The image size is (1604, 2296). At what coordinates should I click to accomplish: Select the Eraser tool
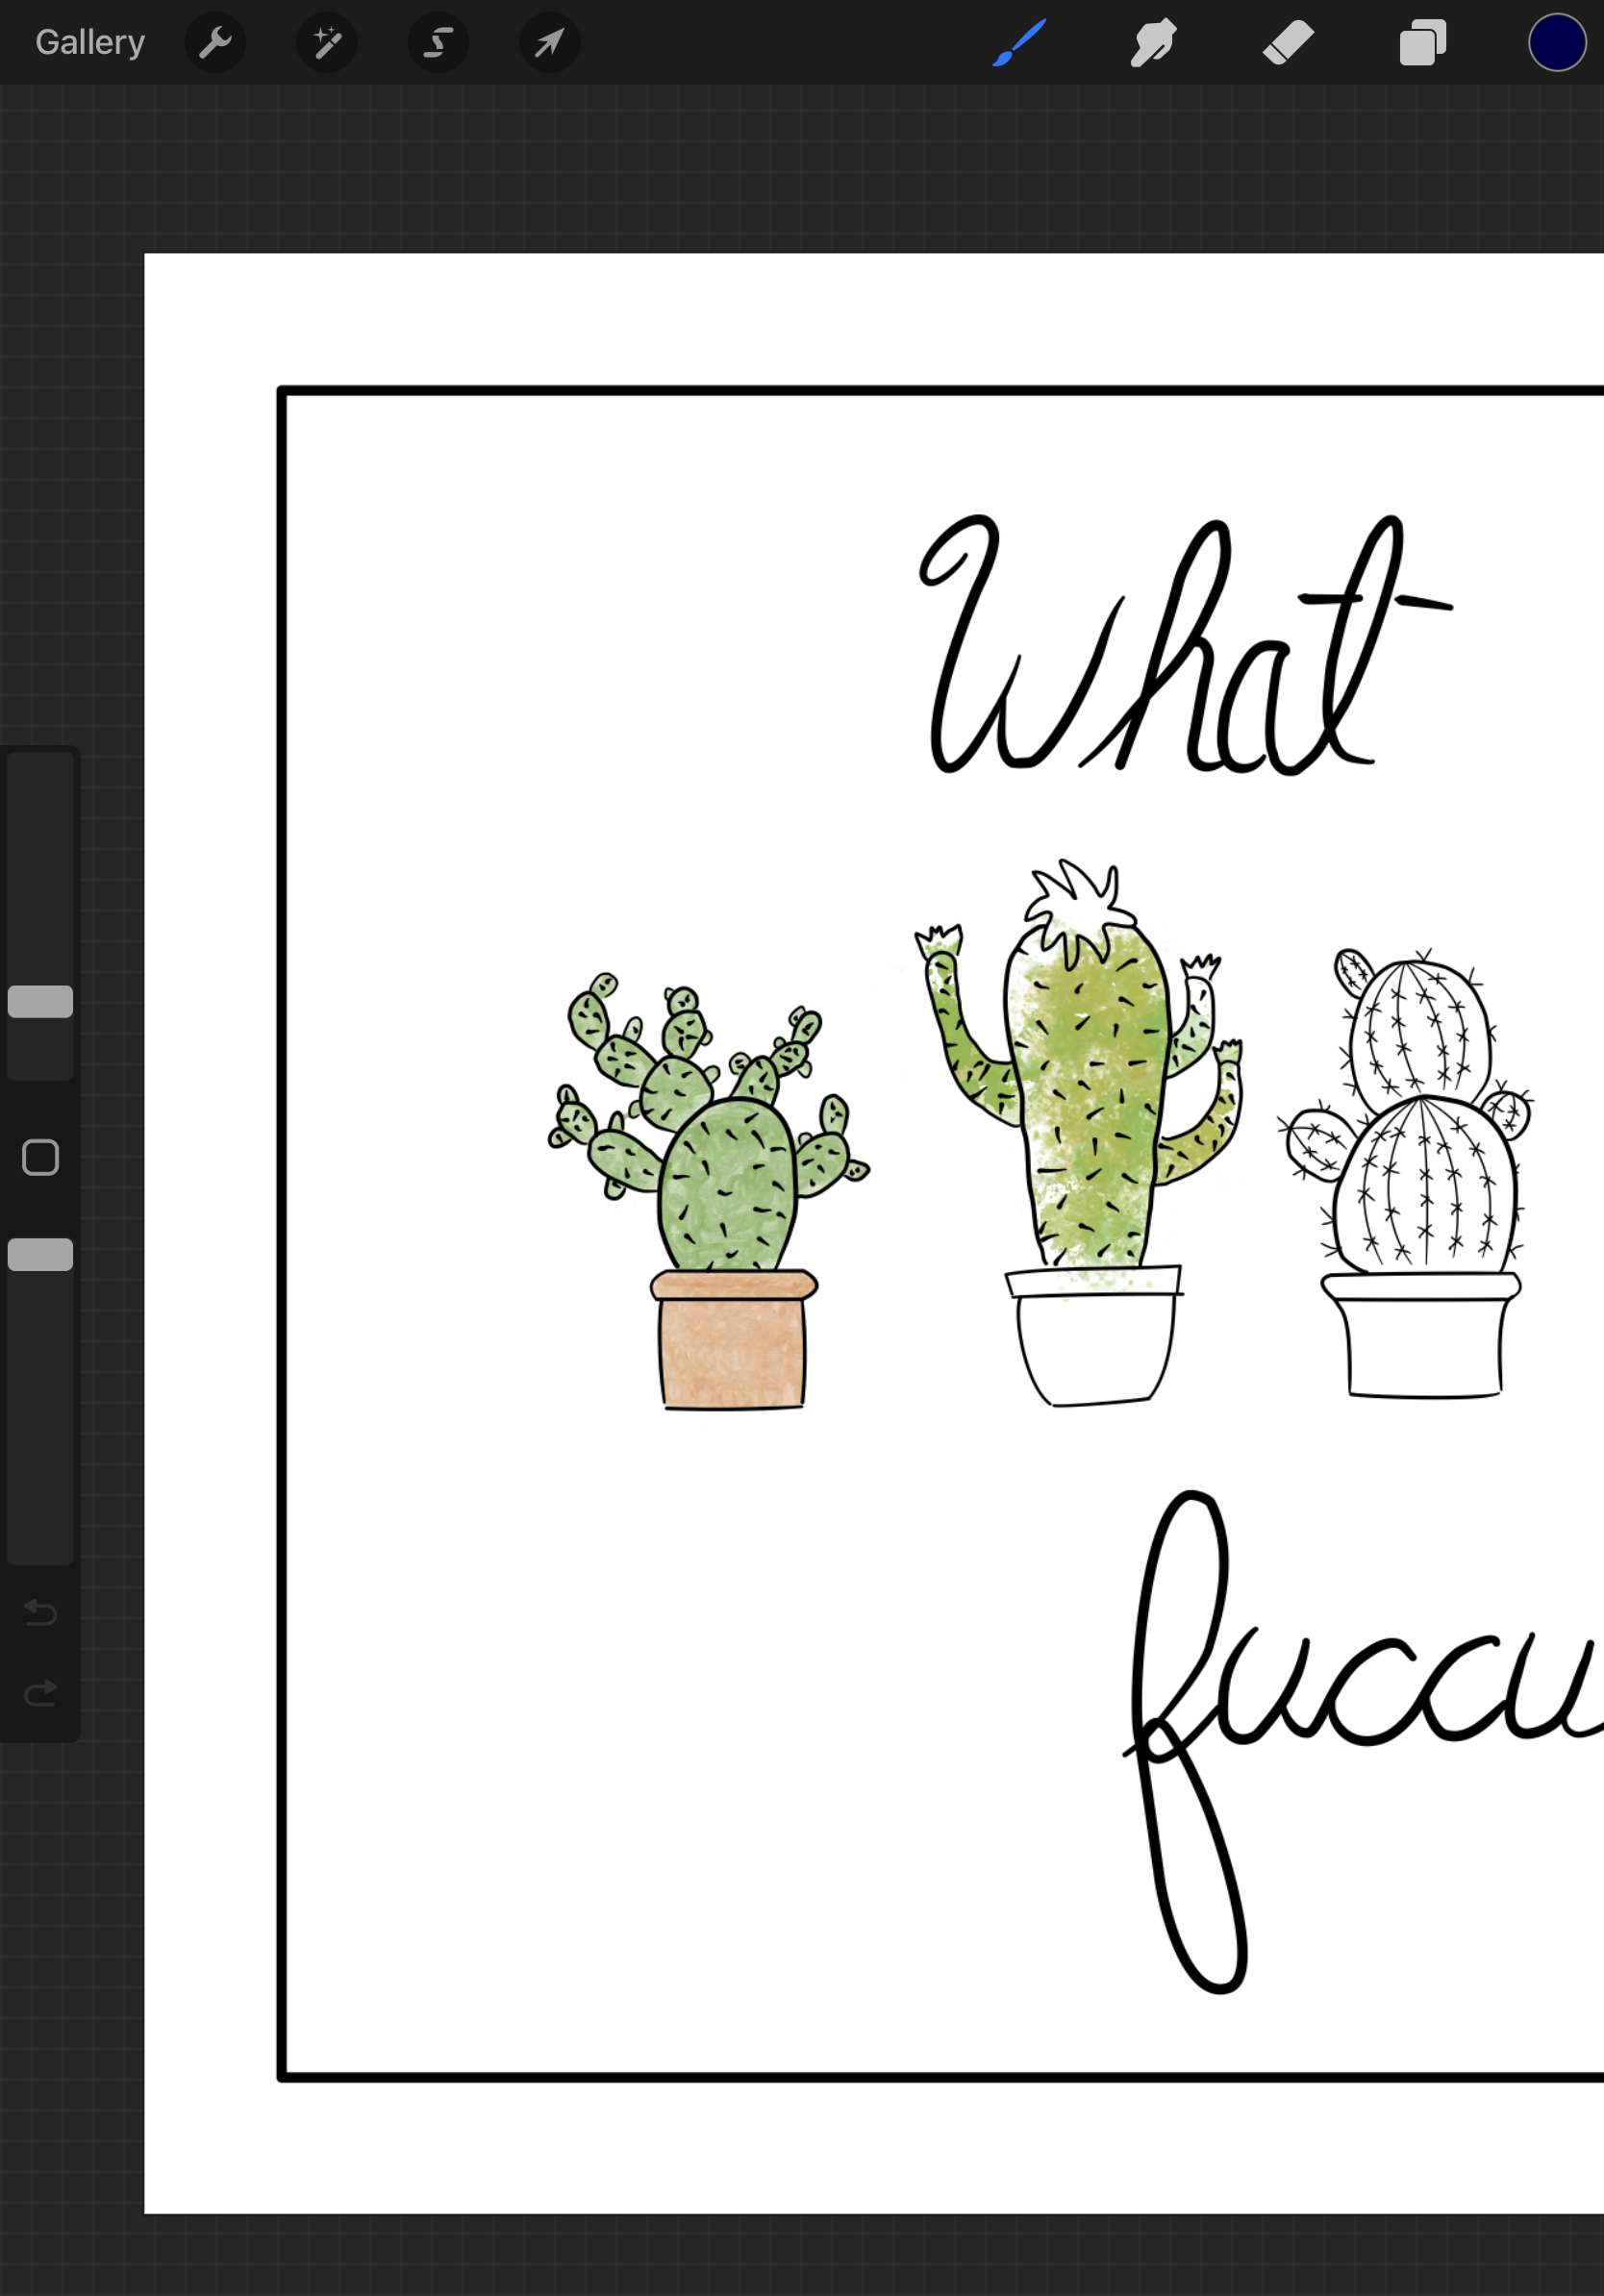coord(1288,43)
